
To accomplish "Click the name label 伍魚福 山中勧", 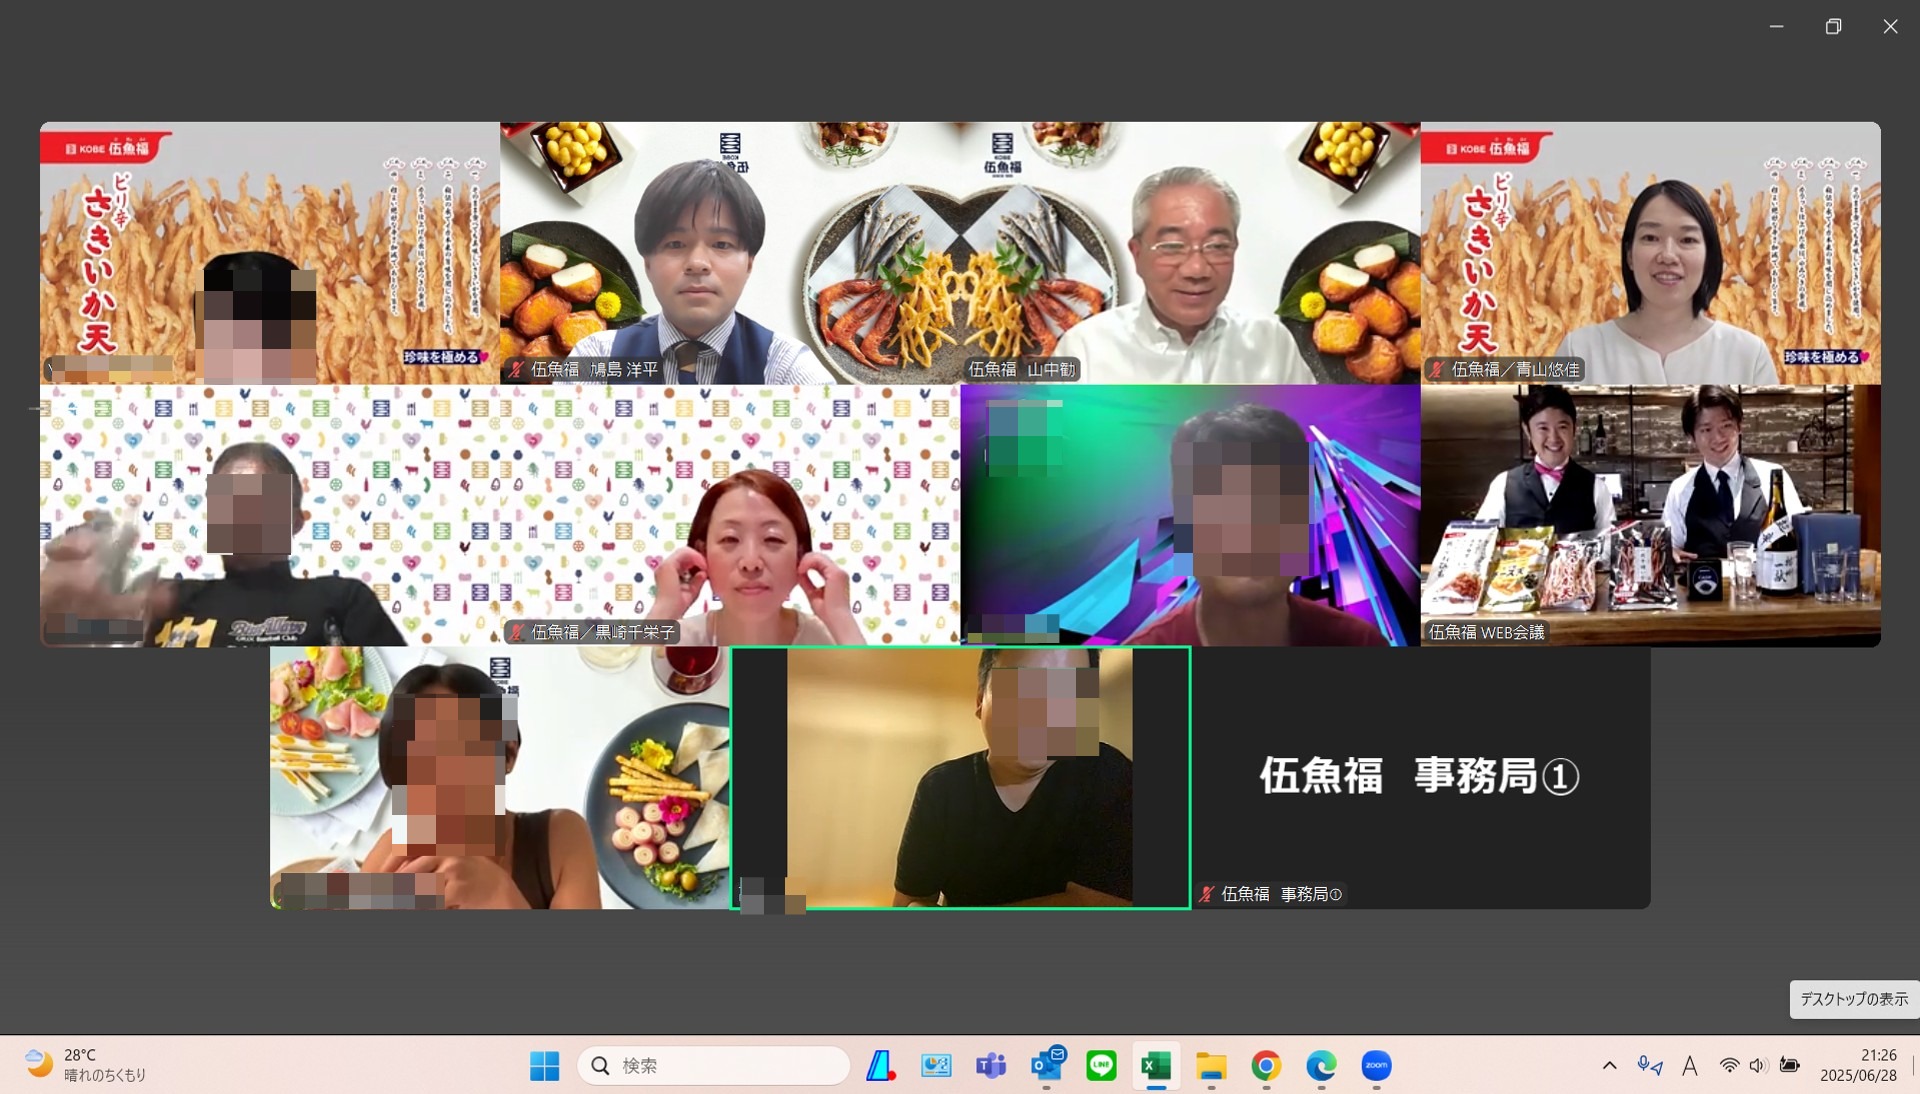I will (1021, 370).
